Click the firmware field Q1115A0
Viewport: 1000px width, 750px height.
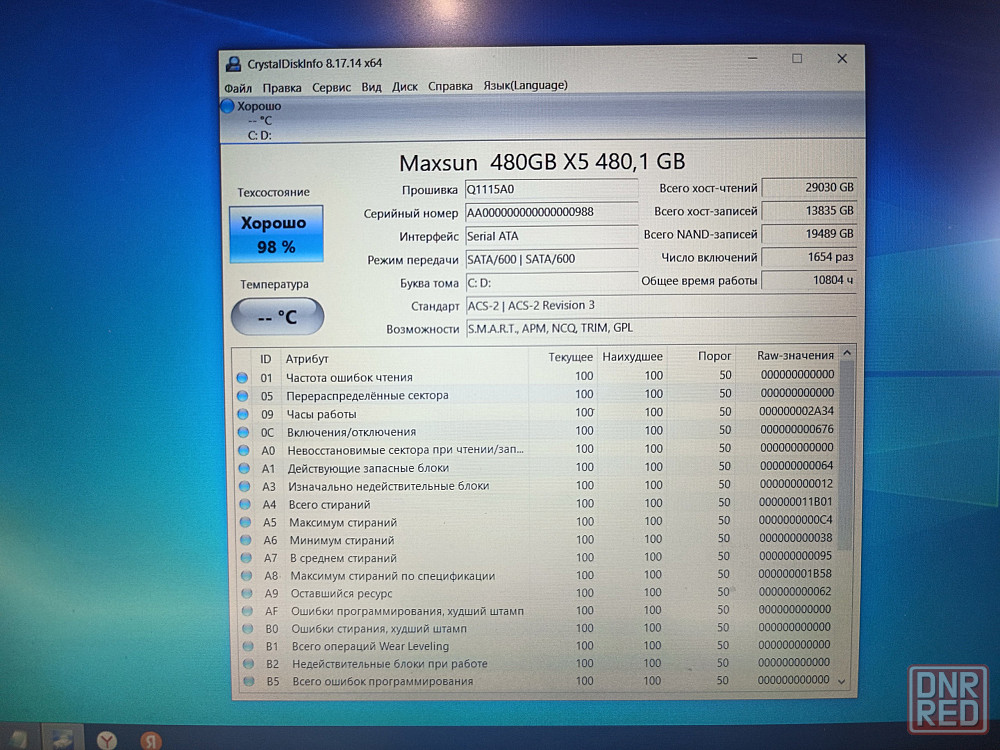coord(551,189)
